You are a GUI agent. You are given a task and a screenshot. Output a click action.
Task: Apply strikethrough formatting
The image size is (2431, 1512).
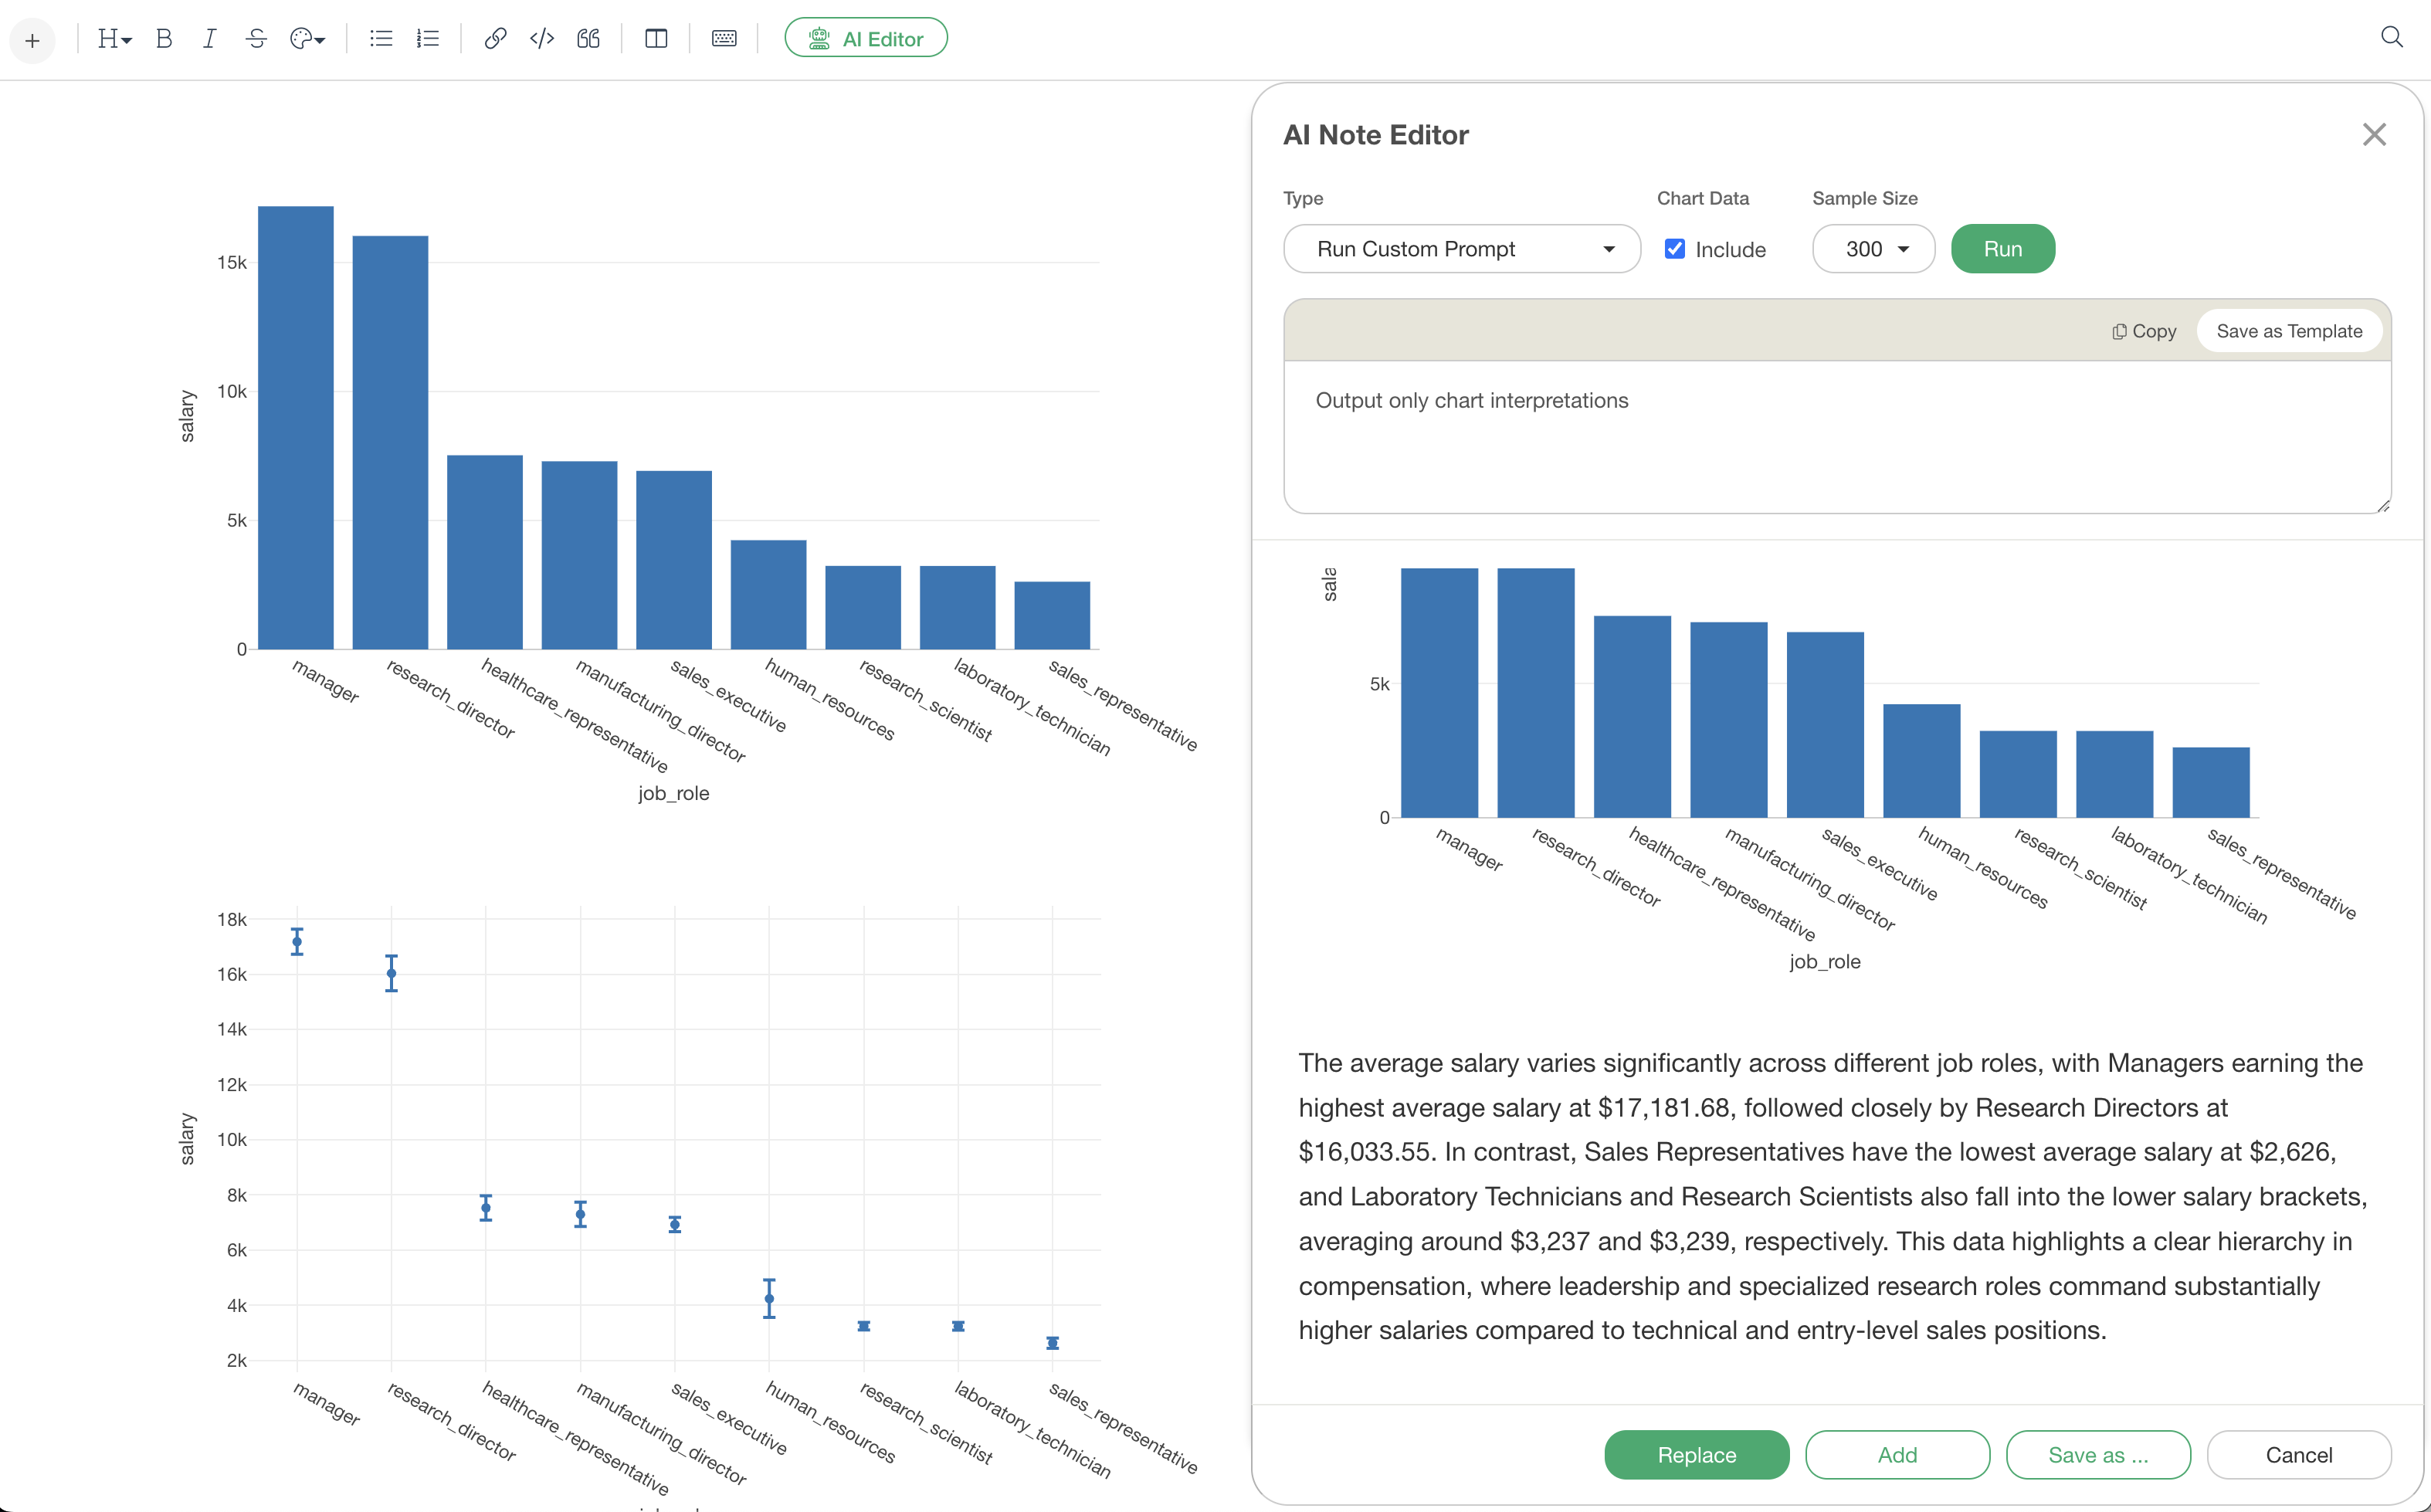point(256,39)
